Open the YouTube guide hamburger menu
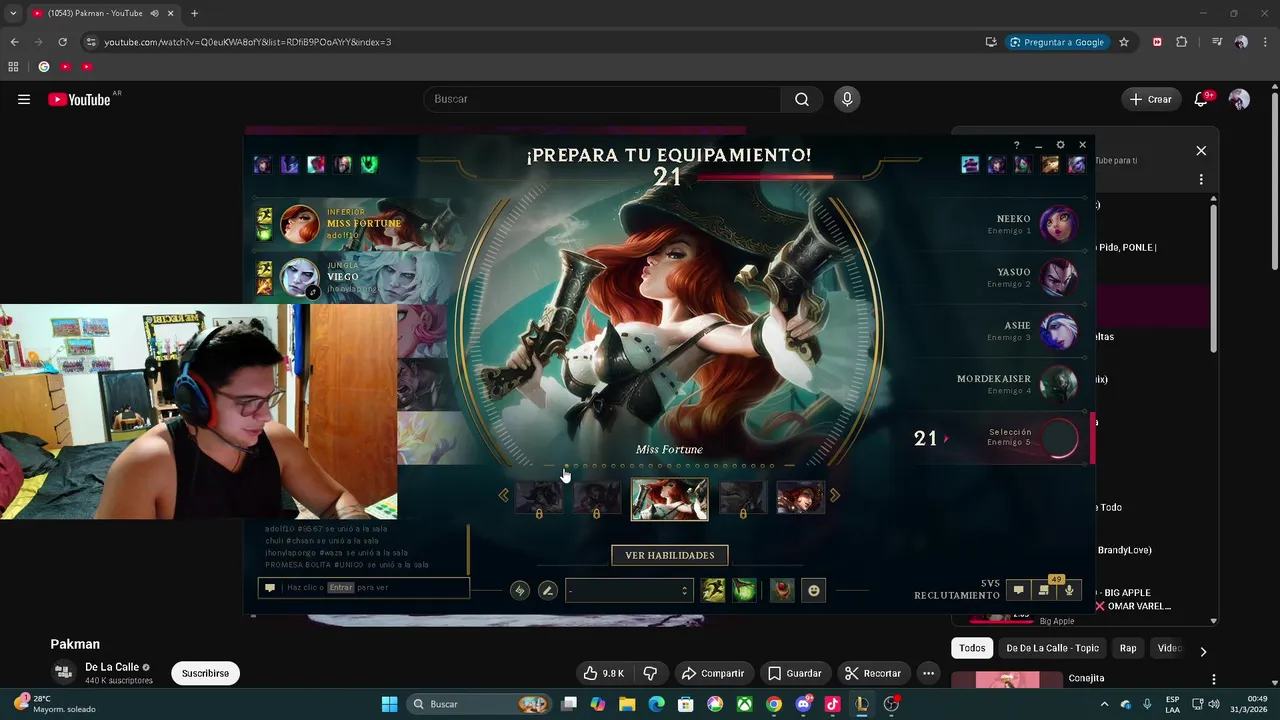Viewport: 1280px width, 720px height. tap(24, 99)
